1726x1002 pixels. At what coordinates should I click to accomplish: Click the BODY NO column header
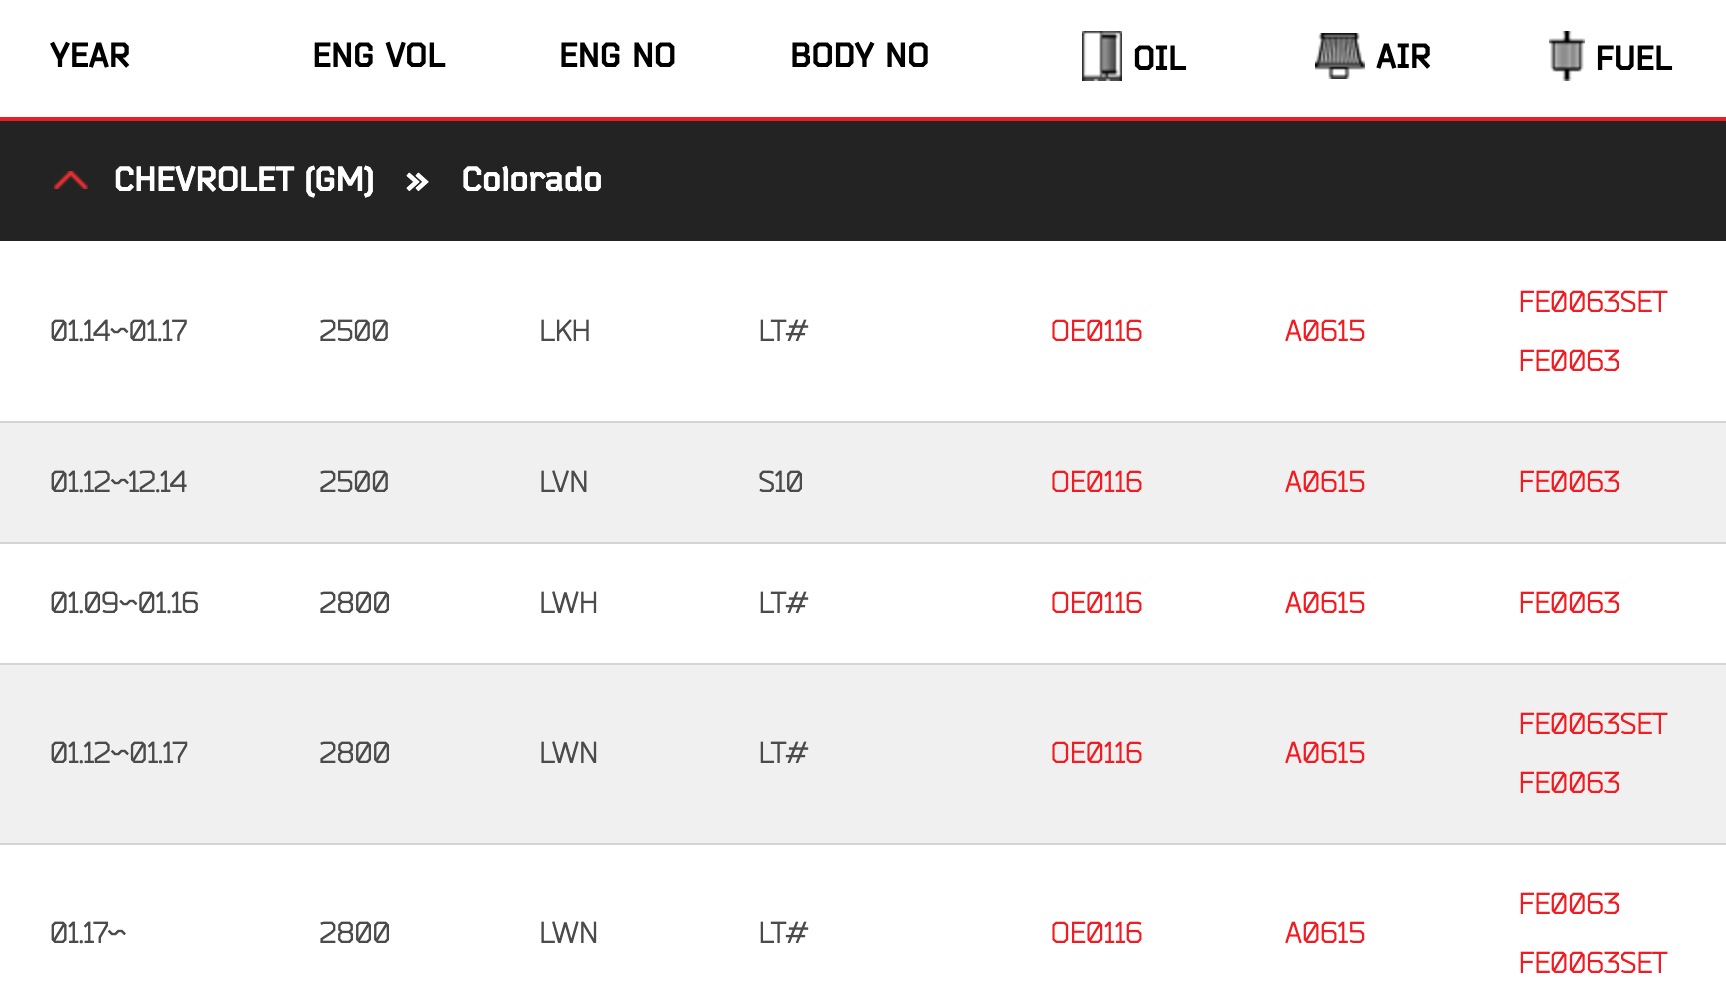[859, 56]
